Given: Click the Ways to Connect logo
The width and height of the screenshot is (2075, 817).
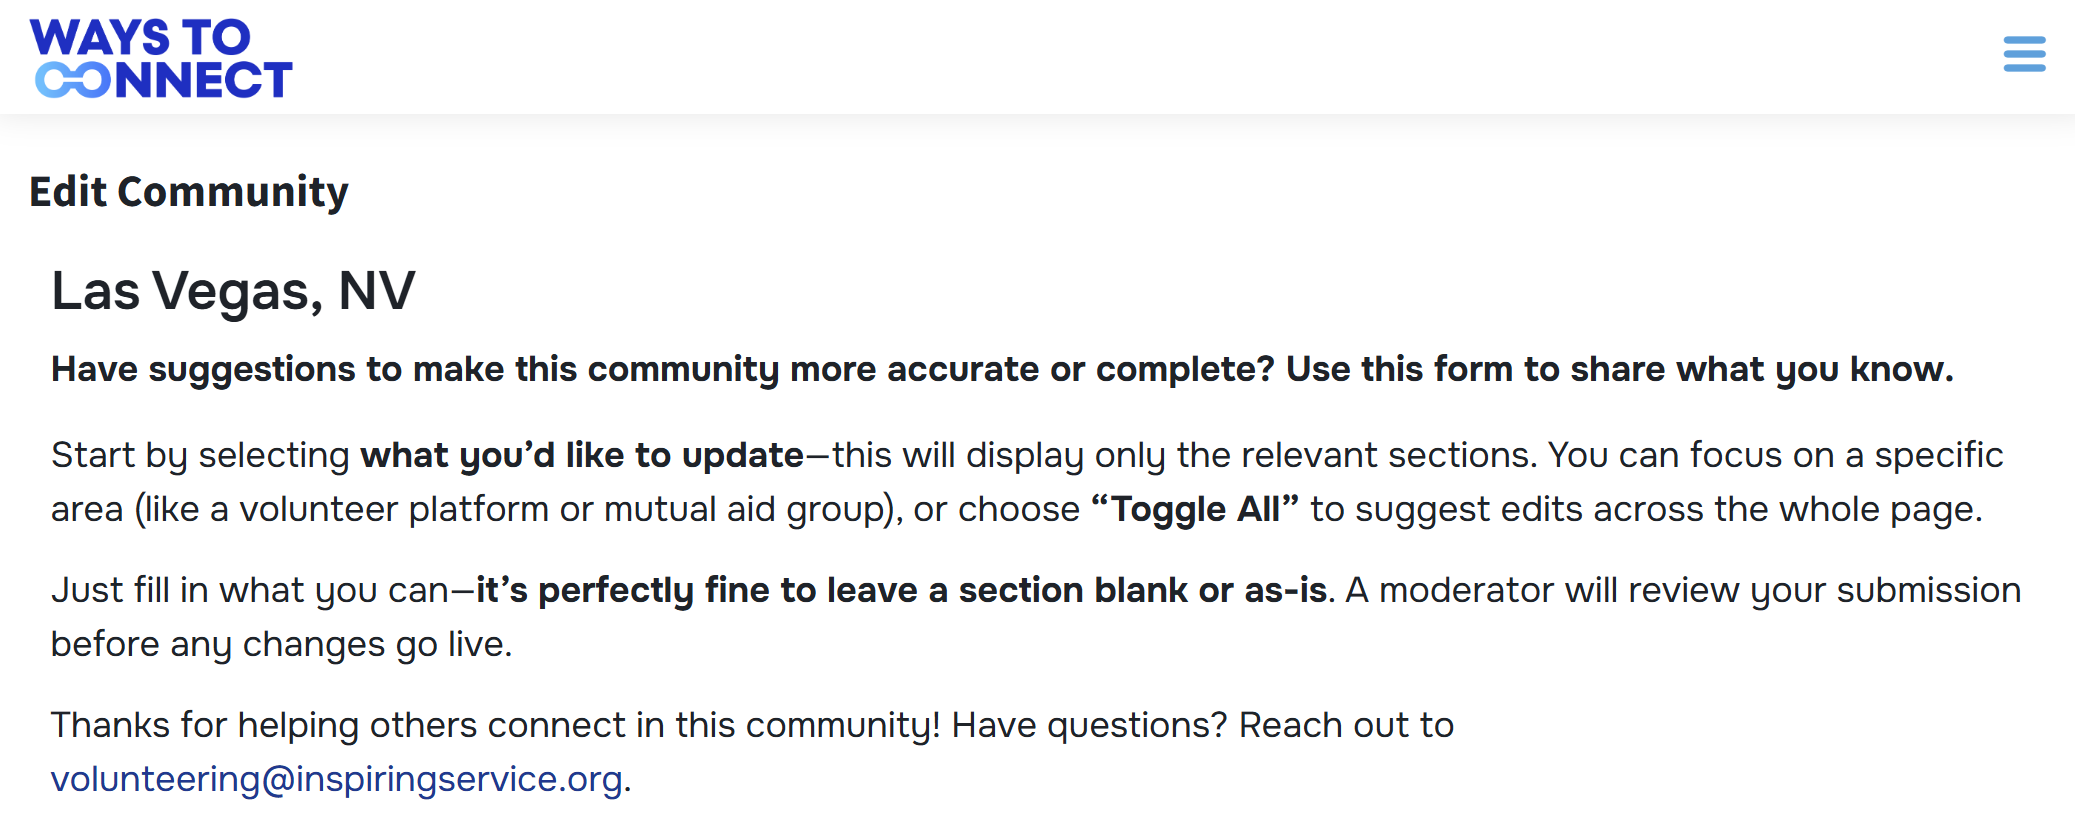Looking at the screenshot, I should pyautogui.click(x=161, y=58).
